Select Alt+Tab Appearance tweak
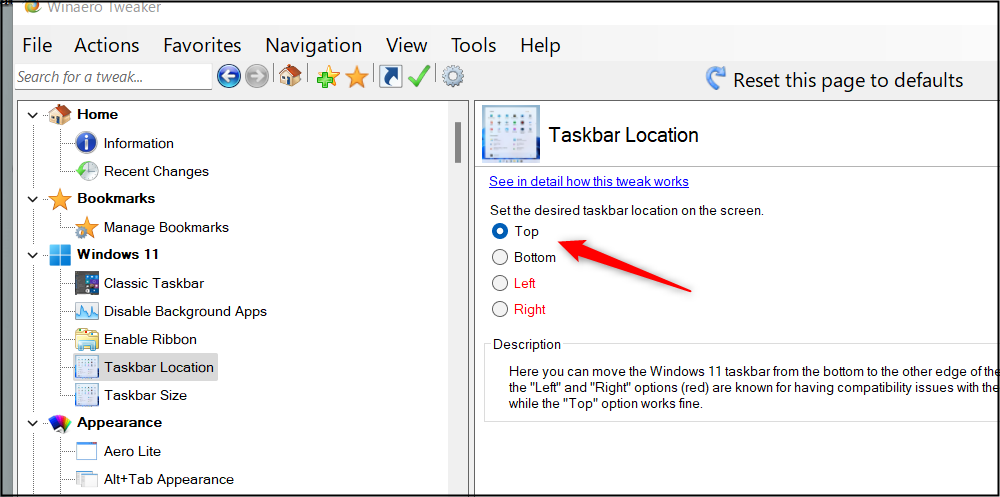 168,479
